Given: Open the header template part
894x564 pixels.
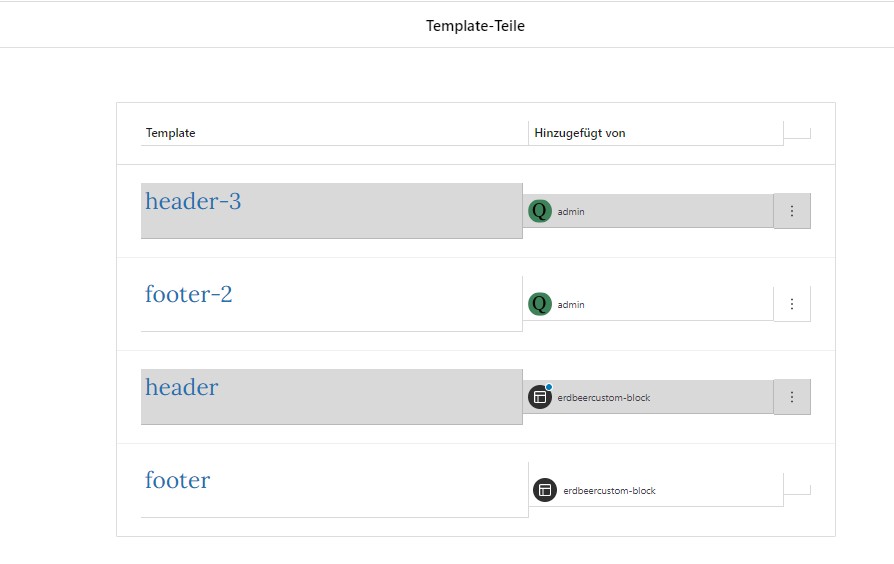Looking at the screenshot, I should (x=181, y=387).
